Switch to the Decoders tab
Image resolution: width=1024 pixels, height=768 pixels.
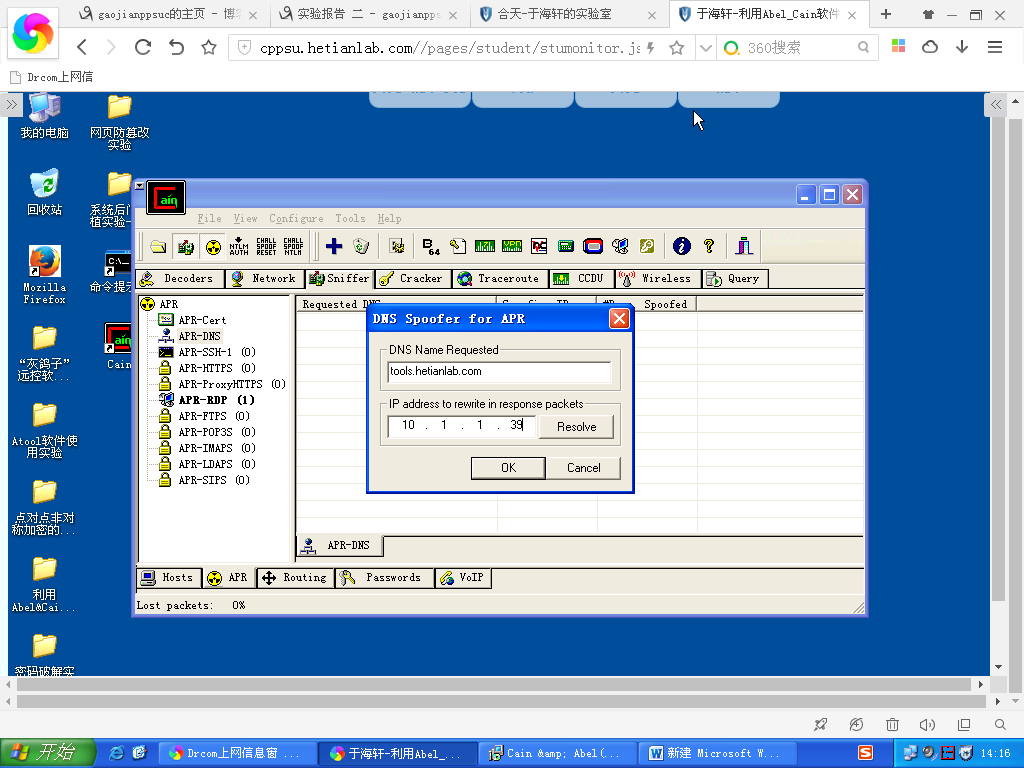click(x=180, y=279)
